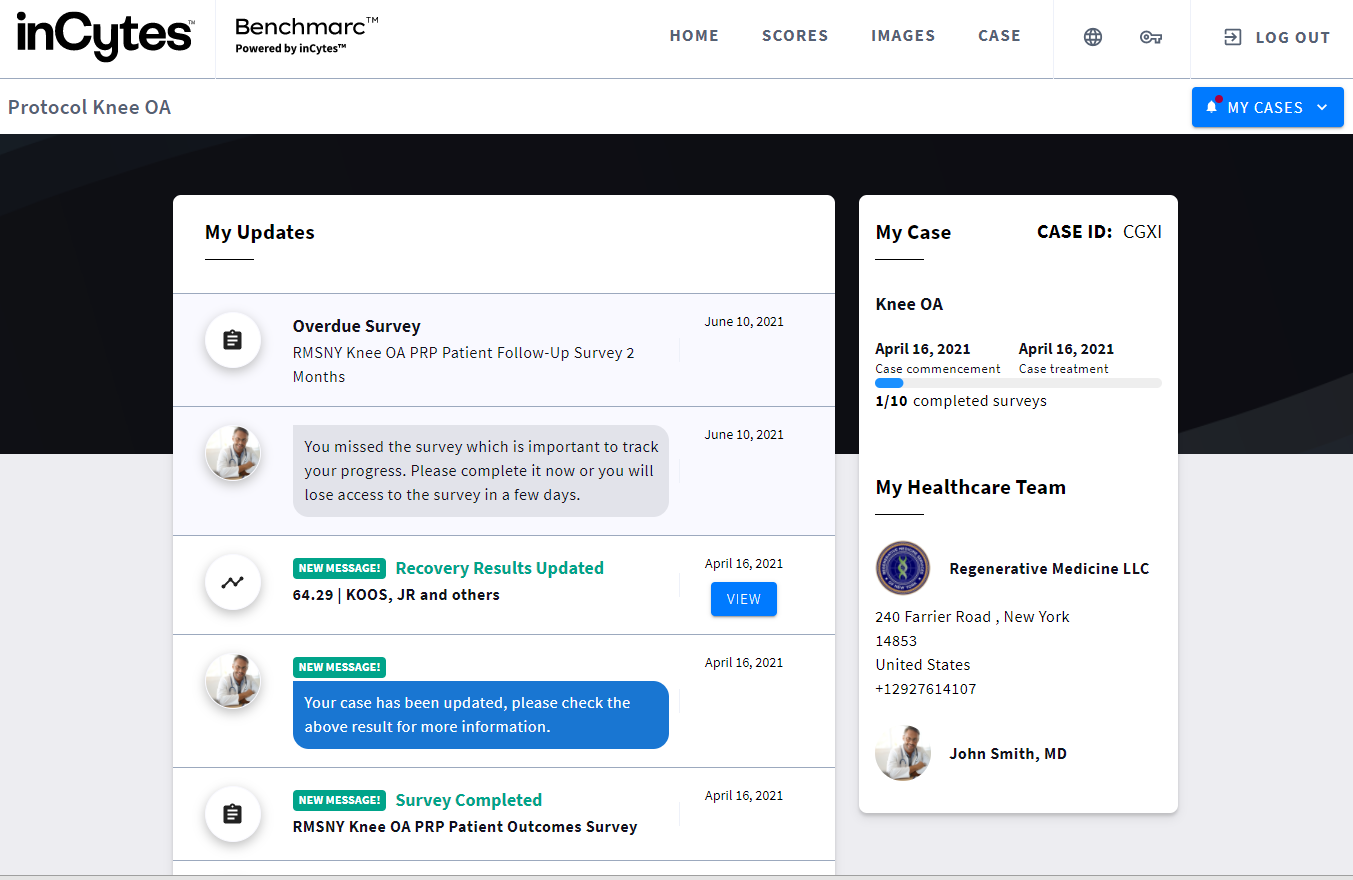Viewport: 1353px width, 880px height.
Task: Click the completed surveys progress bar
Action: click(x=1018, y=383)
